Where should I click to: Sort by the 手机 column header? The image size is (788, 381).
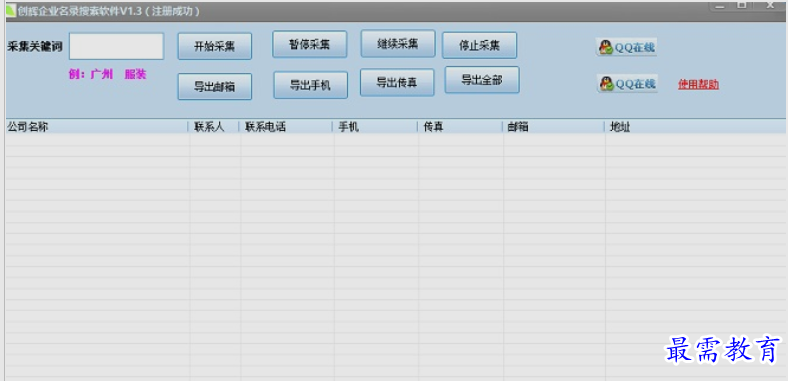375,127
